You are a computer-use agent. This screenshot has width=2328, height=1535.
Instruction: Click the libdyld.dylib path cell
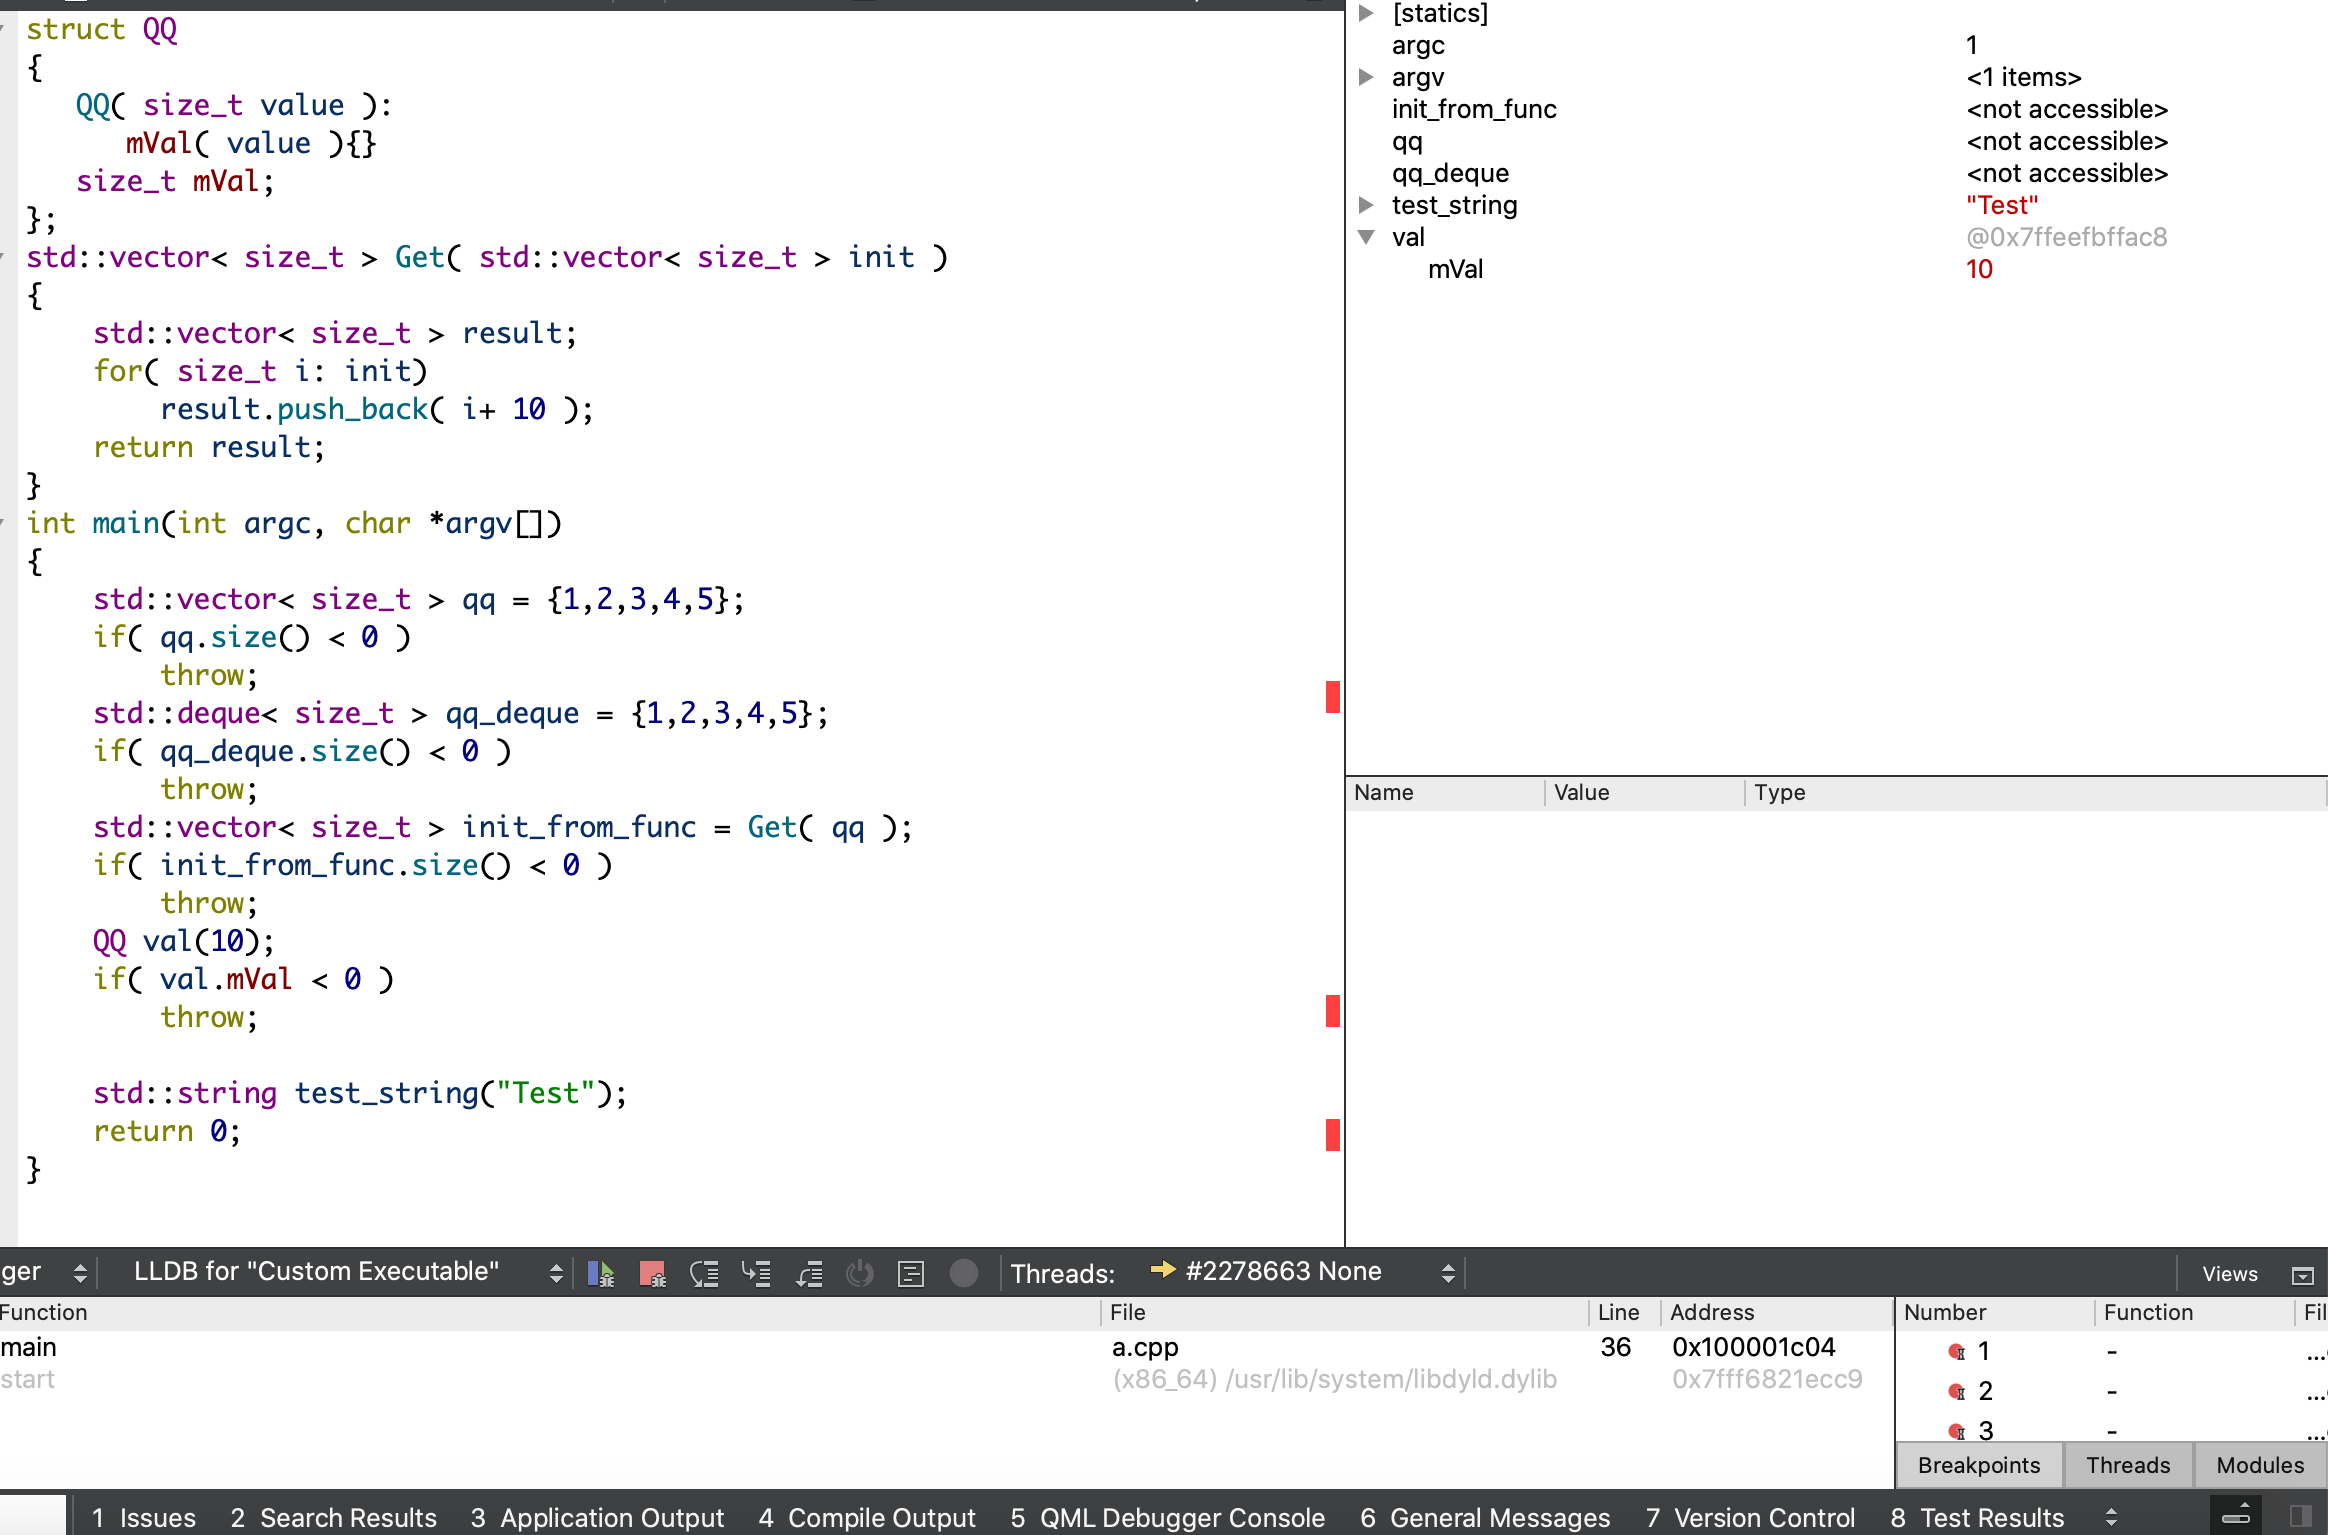[1334, 1379]
